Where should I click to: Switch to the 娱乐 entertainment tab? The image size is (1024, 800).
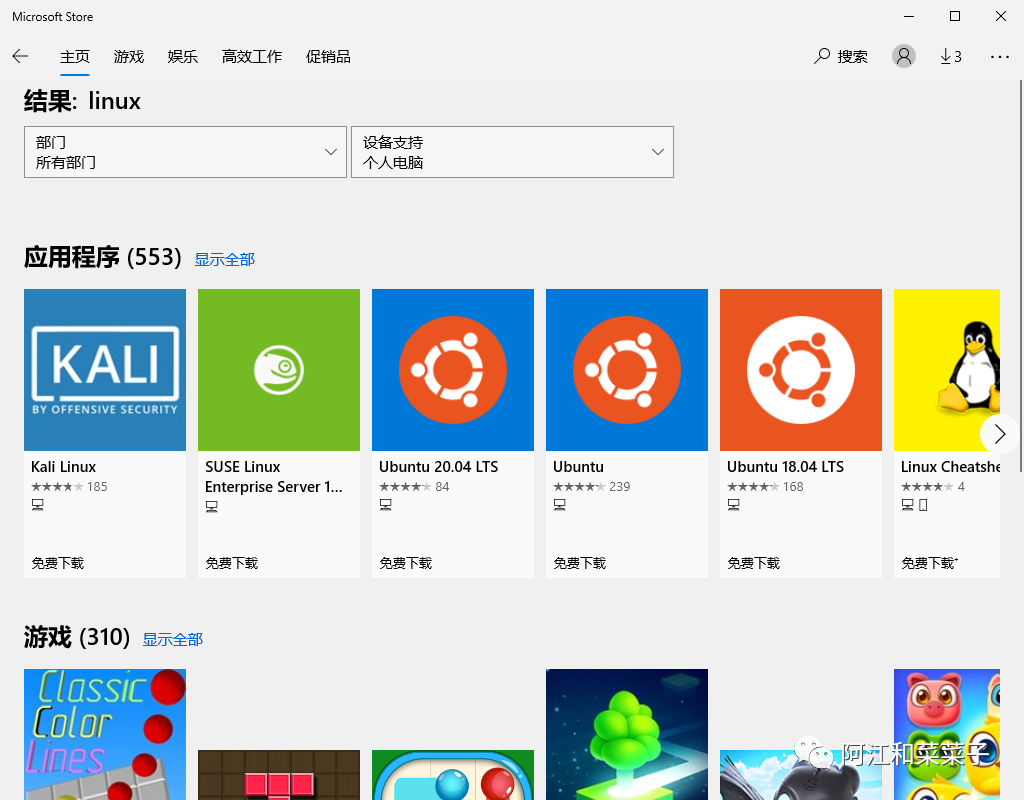pos(183,57)
